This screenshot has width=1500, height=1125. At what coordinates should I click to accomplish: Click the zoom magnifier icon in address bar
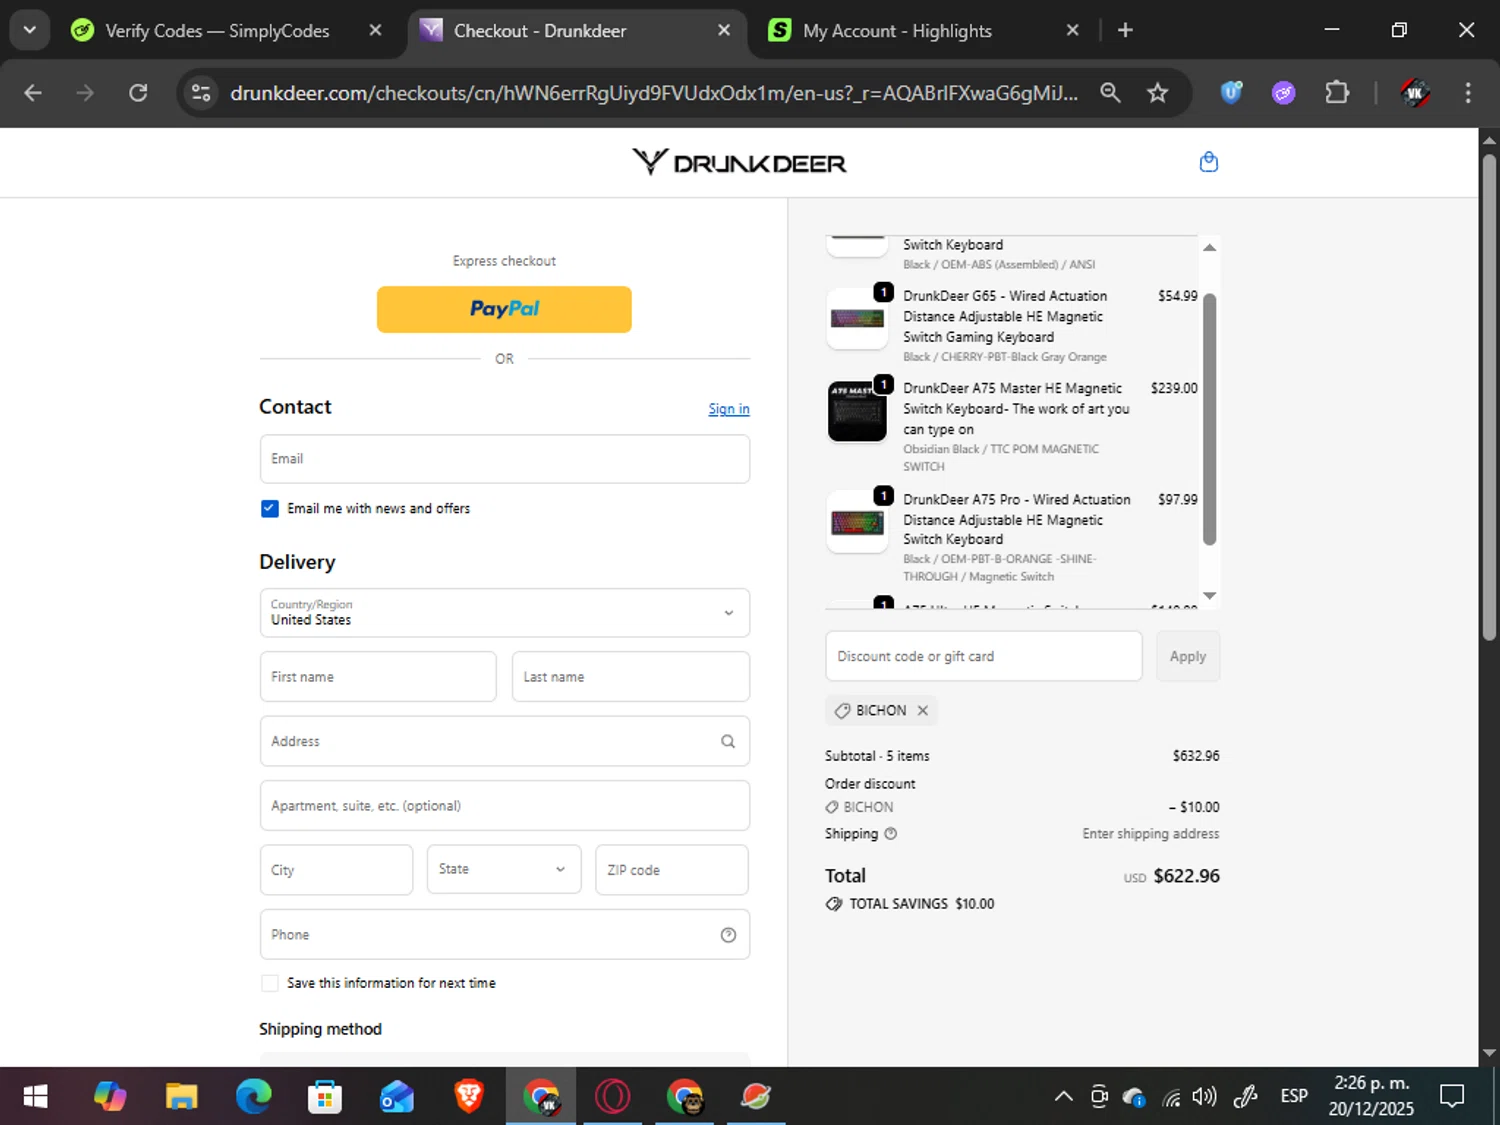(x=1110, y=93)
